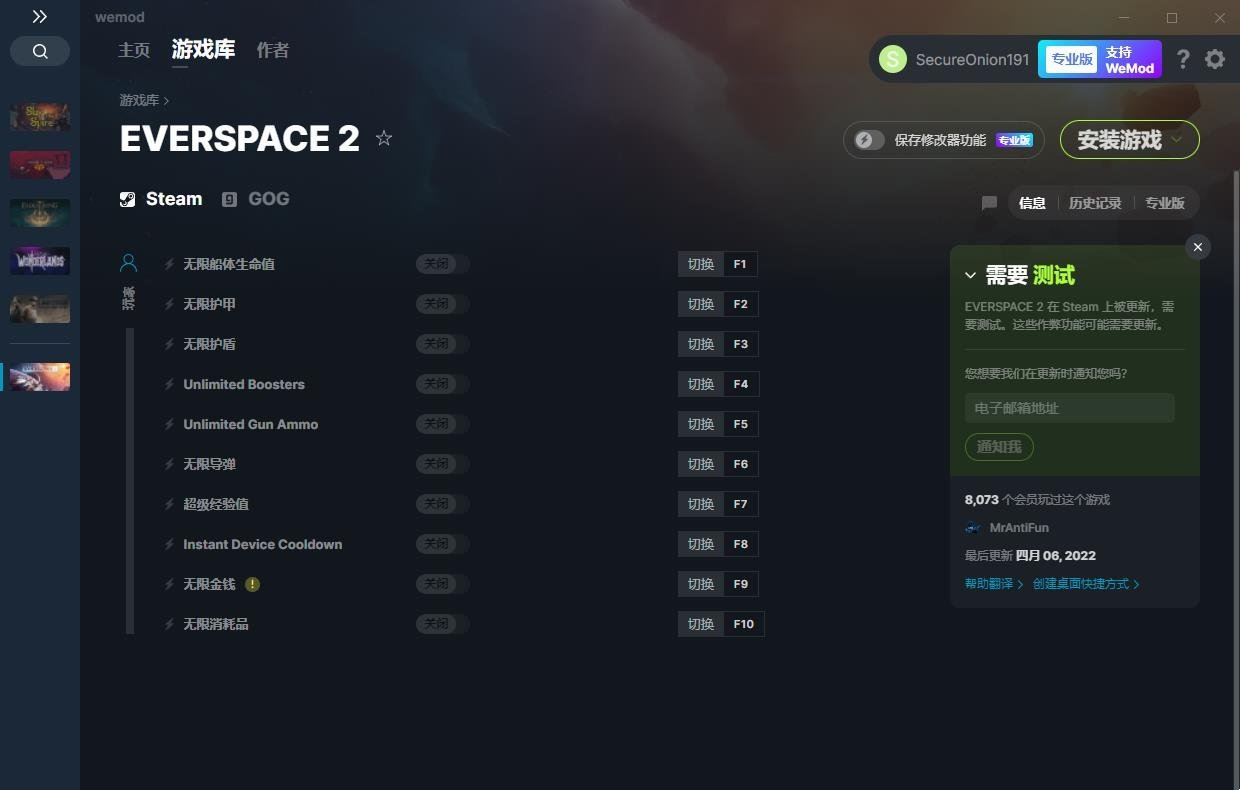The width and height of the screenshot is (1240, 790).
Task: Click the MrAntiFun author avatar icon
Action: tap(973, 528)
